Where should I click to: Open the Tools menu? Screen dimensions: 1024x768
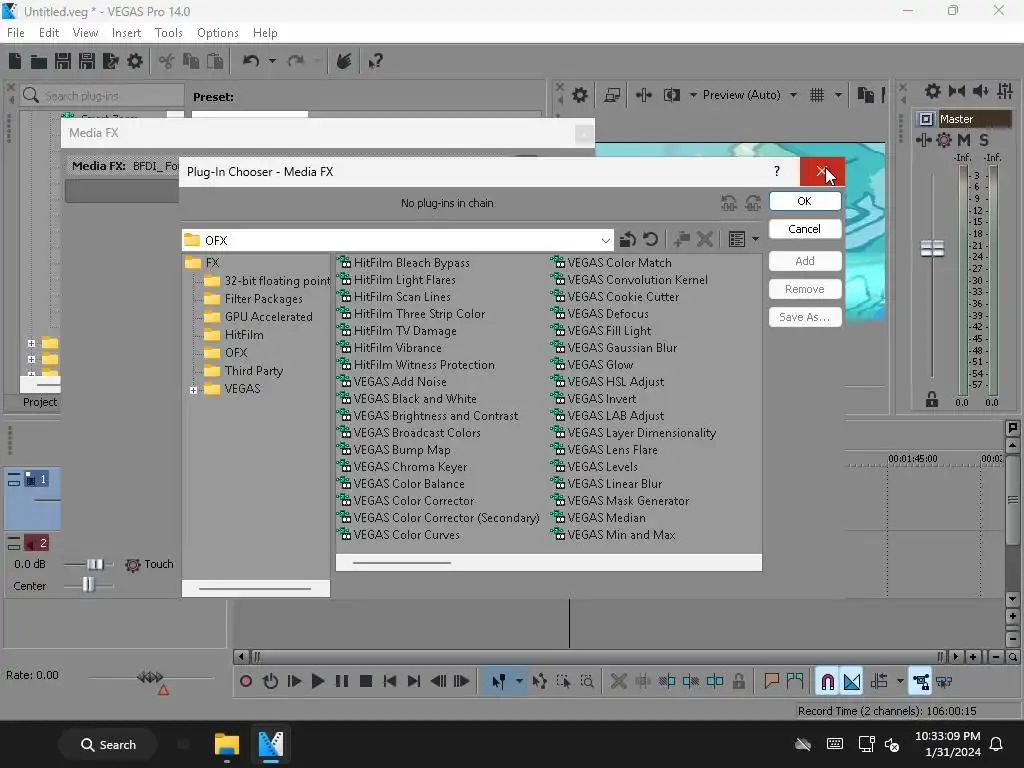(x=168, y=33)
